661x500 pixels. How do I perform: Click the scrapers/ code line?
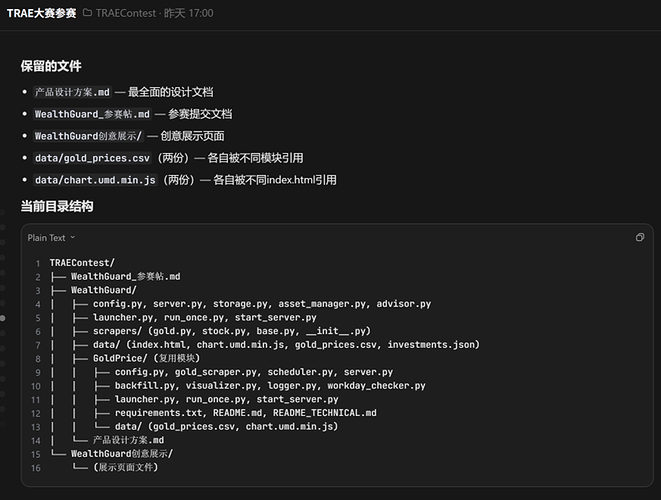[x=231, y=331]
